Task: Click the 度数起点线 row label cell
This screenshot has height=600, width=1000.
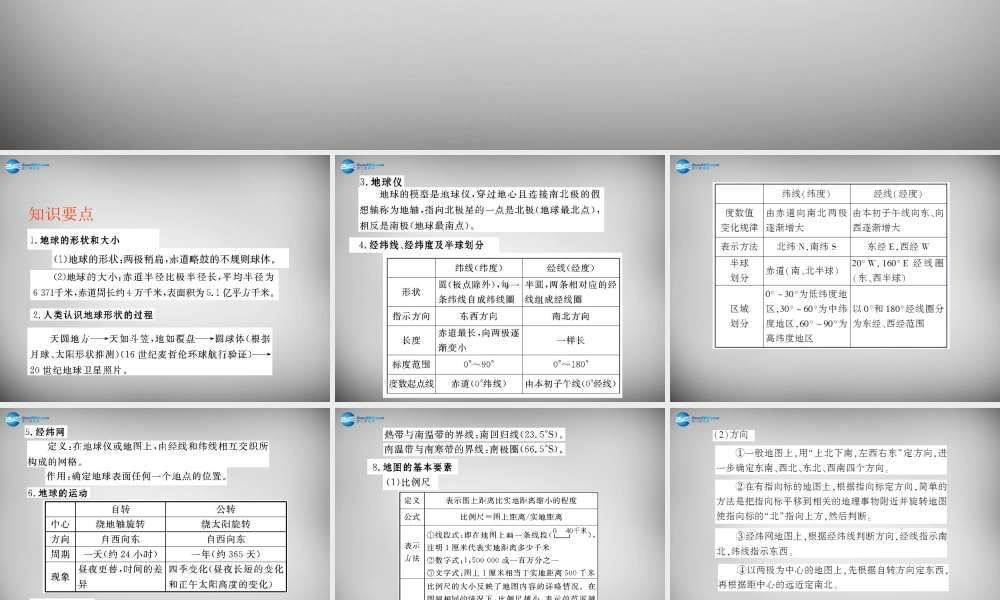Action: (411, 383)
